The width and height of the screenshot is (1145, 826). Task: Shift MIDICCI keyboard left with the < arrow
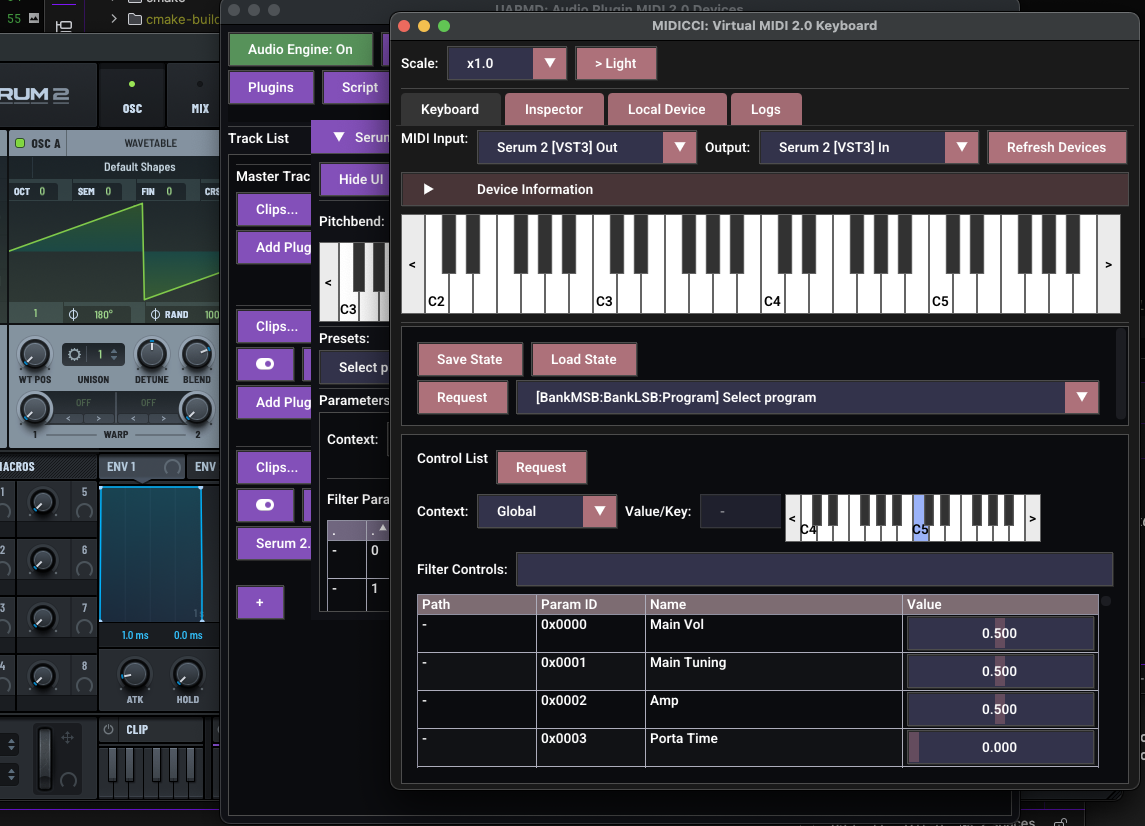point(413,264)
